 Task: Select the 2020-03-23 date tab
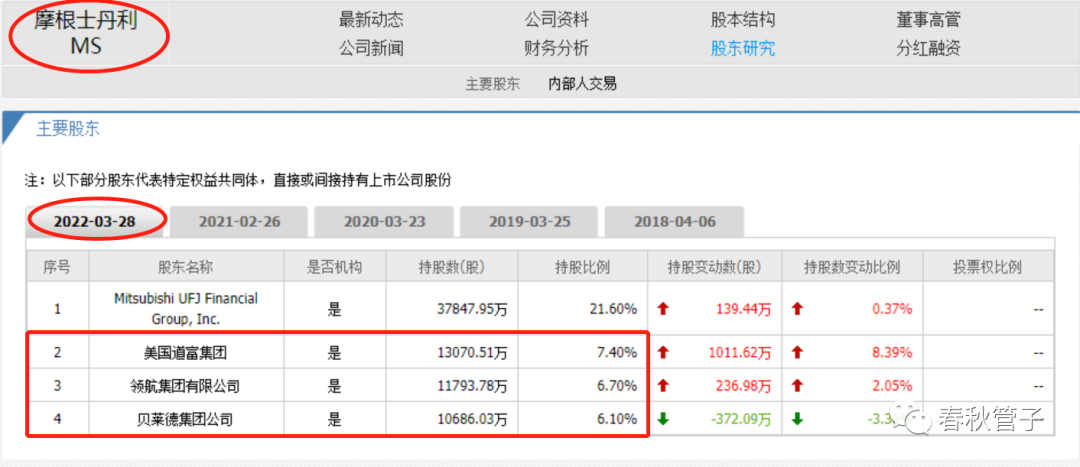(x=384, y=222)
